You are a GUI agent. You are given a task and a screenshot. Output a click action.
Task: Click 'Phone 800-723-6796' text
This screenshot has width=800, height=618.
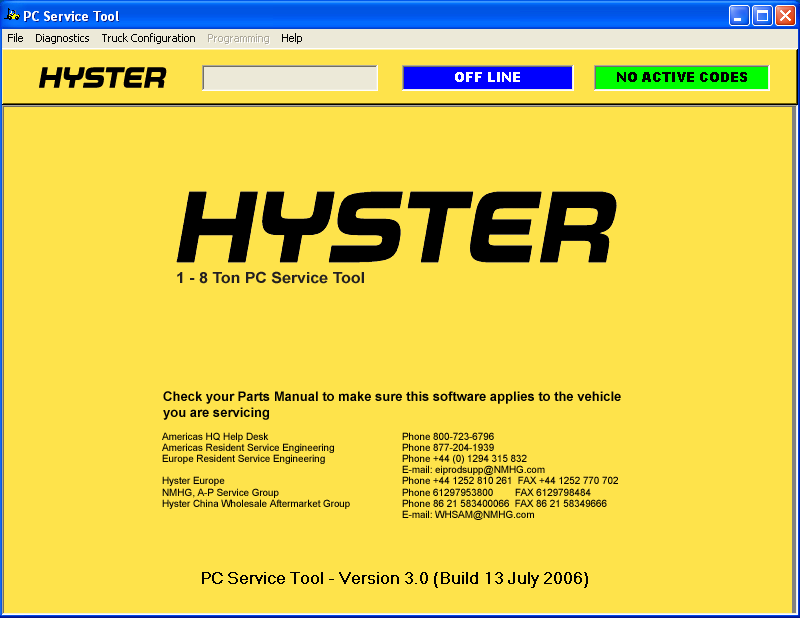click(448, 436)
